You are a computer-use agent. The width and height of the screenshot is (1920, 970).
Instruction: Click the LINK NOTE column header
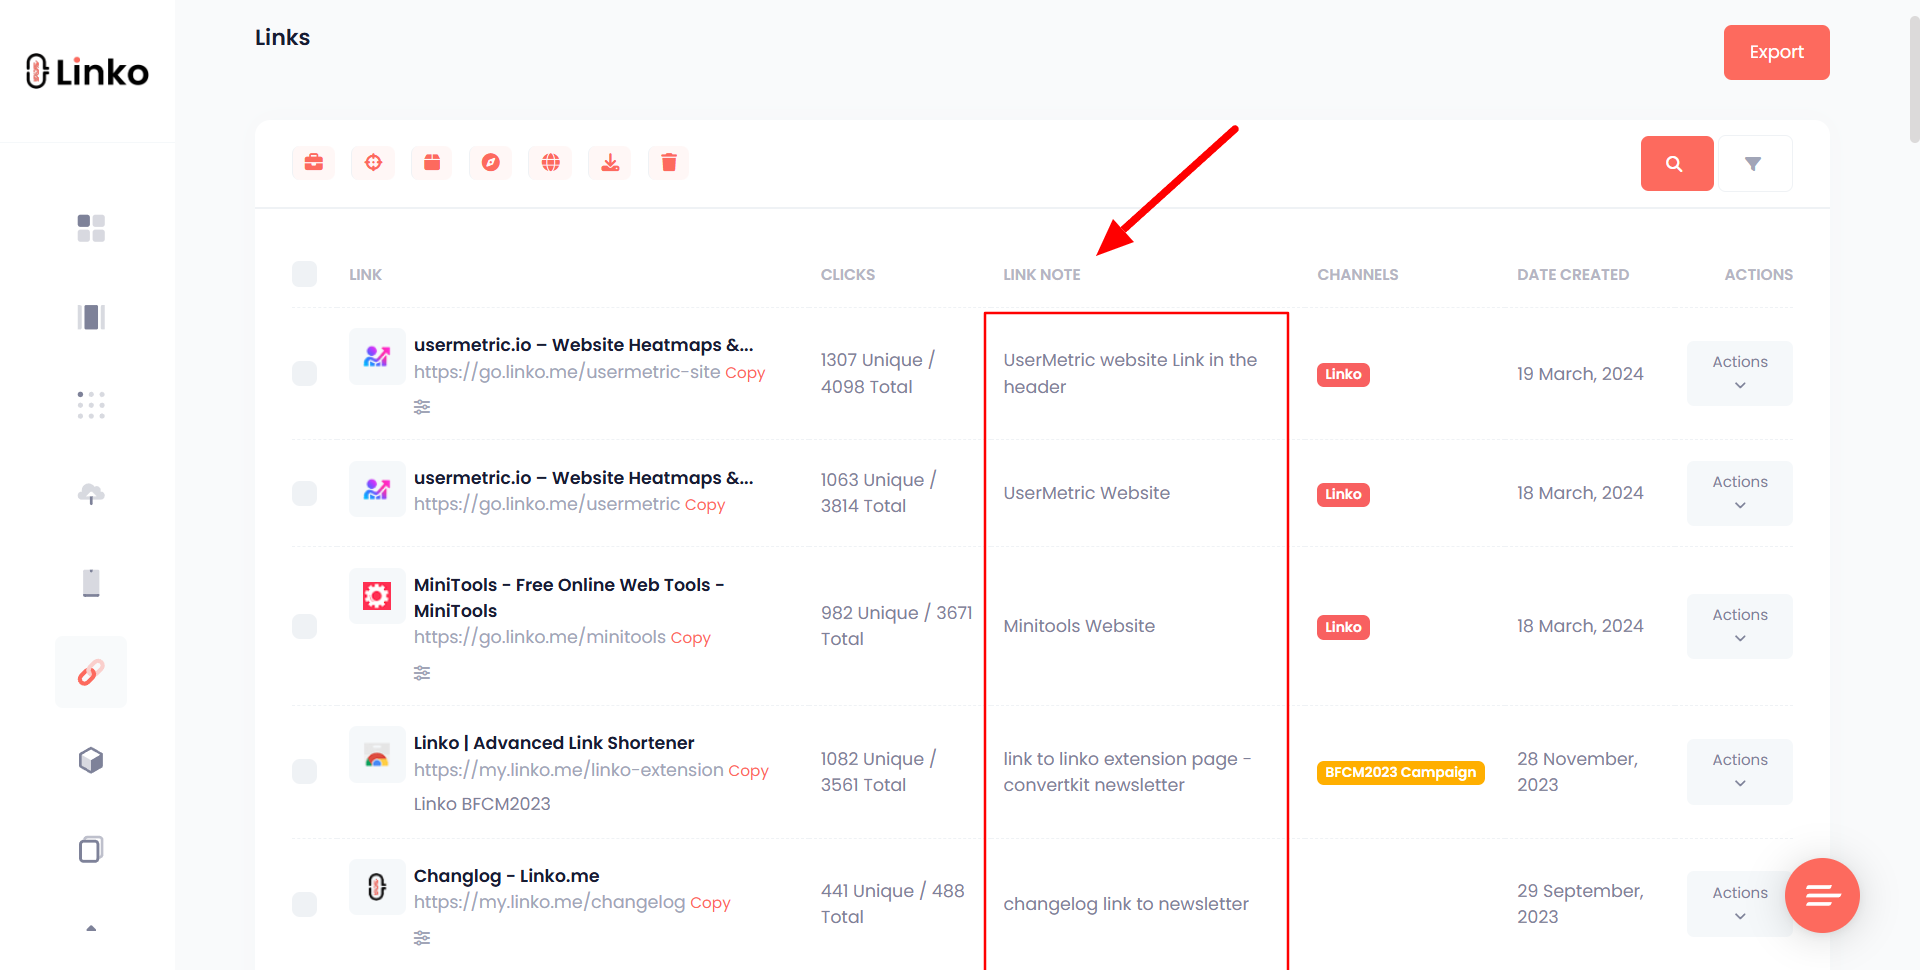click(x=1042, y=274)
